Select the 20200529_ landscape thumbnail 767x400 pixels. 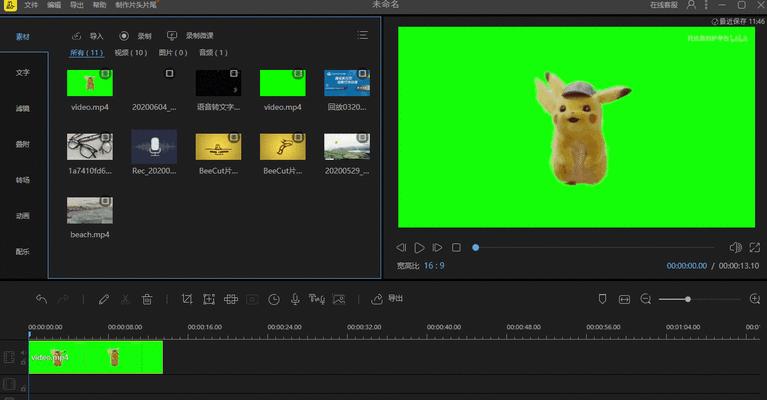[x=347, y=147]
